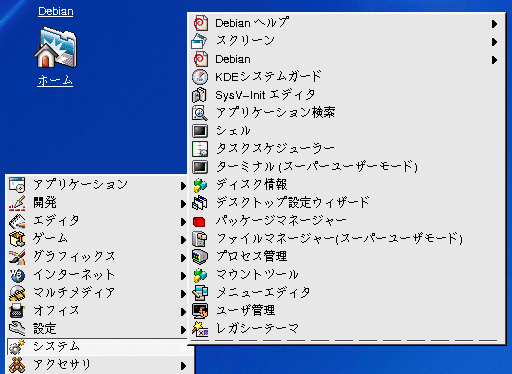
Task: Click the レガシーテーマ wand icon
Action: (200, 329)
